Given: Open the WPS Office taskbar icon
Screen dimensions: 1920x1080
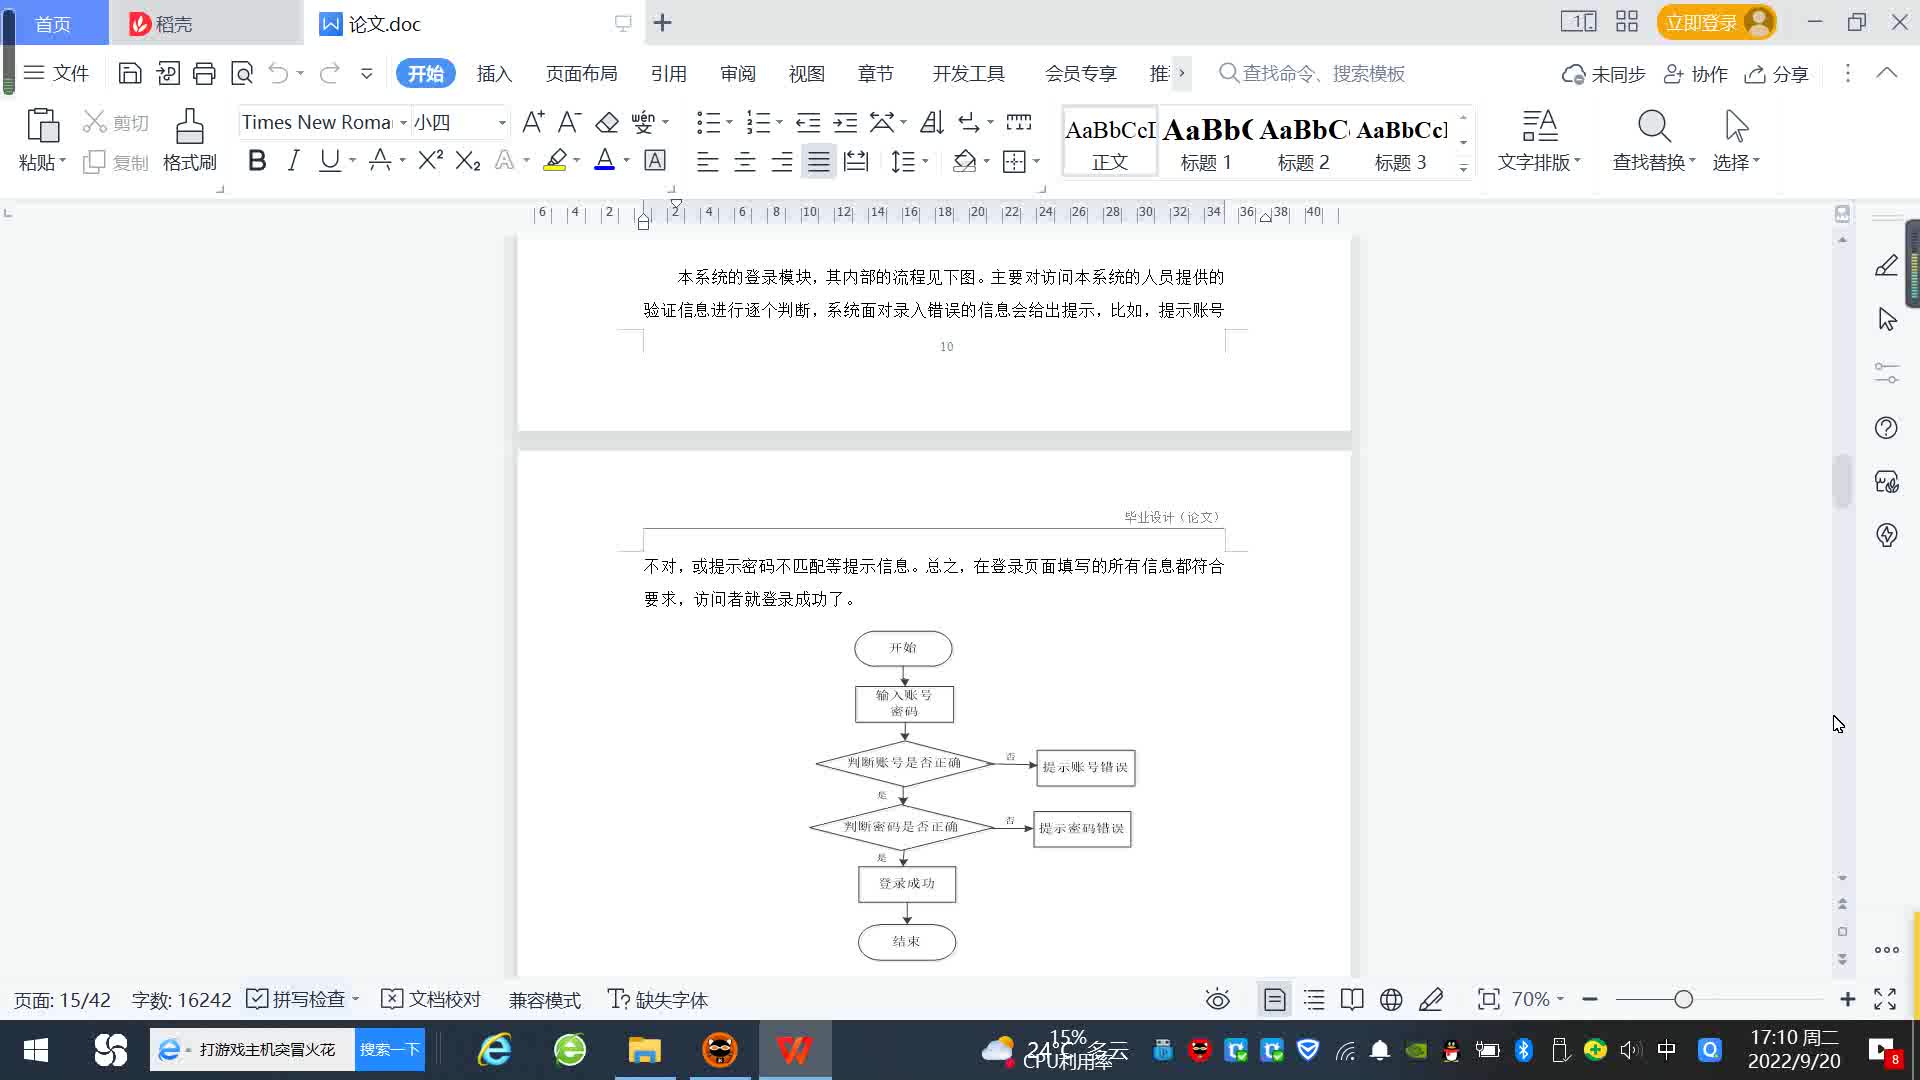Looking at the screenshot, I should (x=794, y=1050).
